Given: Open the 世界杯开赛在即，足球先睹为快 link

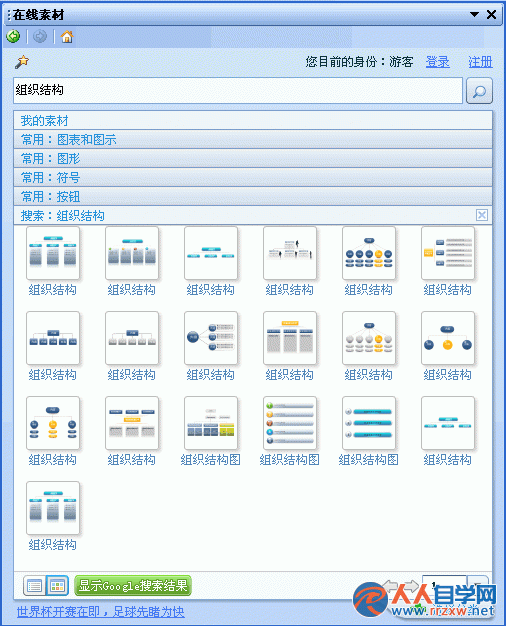Looking at the screenshot, I should pos(101,612).
